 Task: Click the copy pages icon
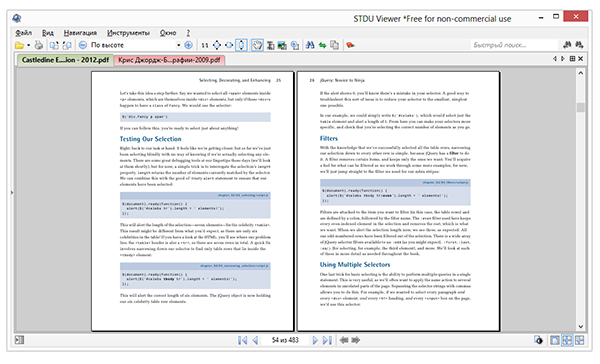tap(334, 45)
